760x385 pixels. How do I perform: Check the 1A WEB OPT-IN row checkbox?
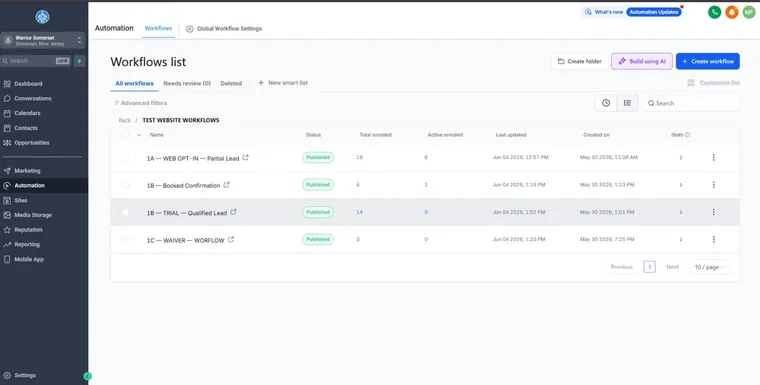pyautogui.click(x=126, y=158)
